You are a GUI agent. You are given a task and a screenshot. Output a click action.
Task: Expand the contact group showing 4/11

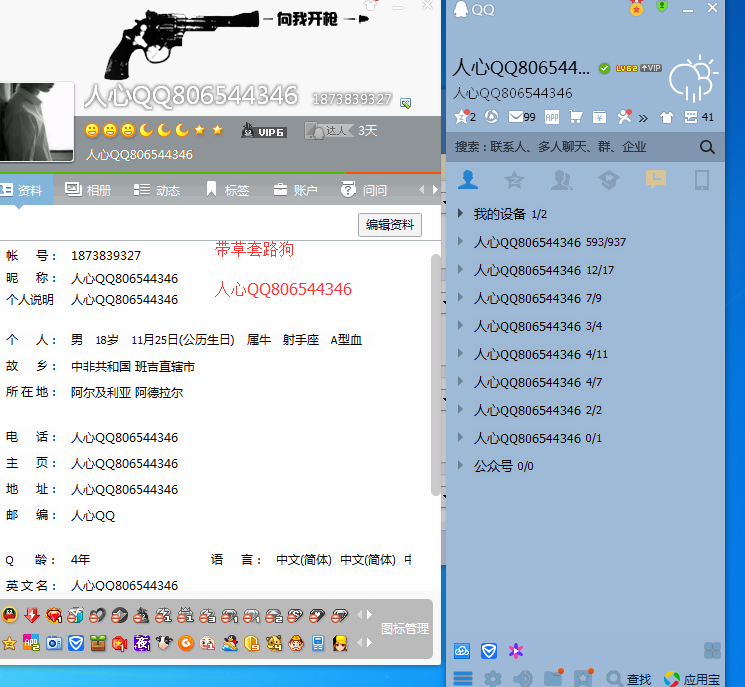(x=460, y=353)
